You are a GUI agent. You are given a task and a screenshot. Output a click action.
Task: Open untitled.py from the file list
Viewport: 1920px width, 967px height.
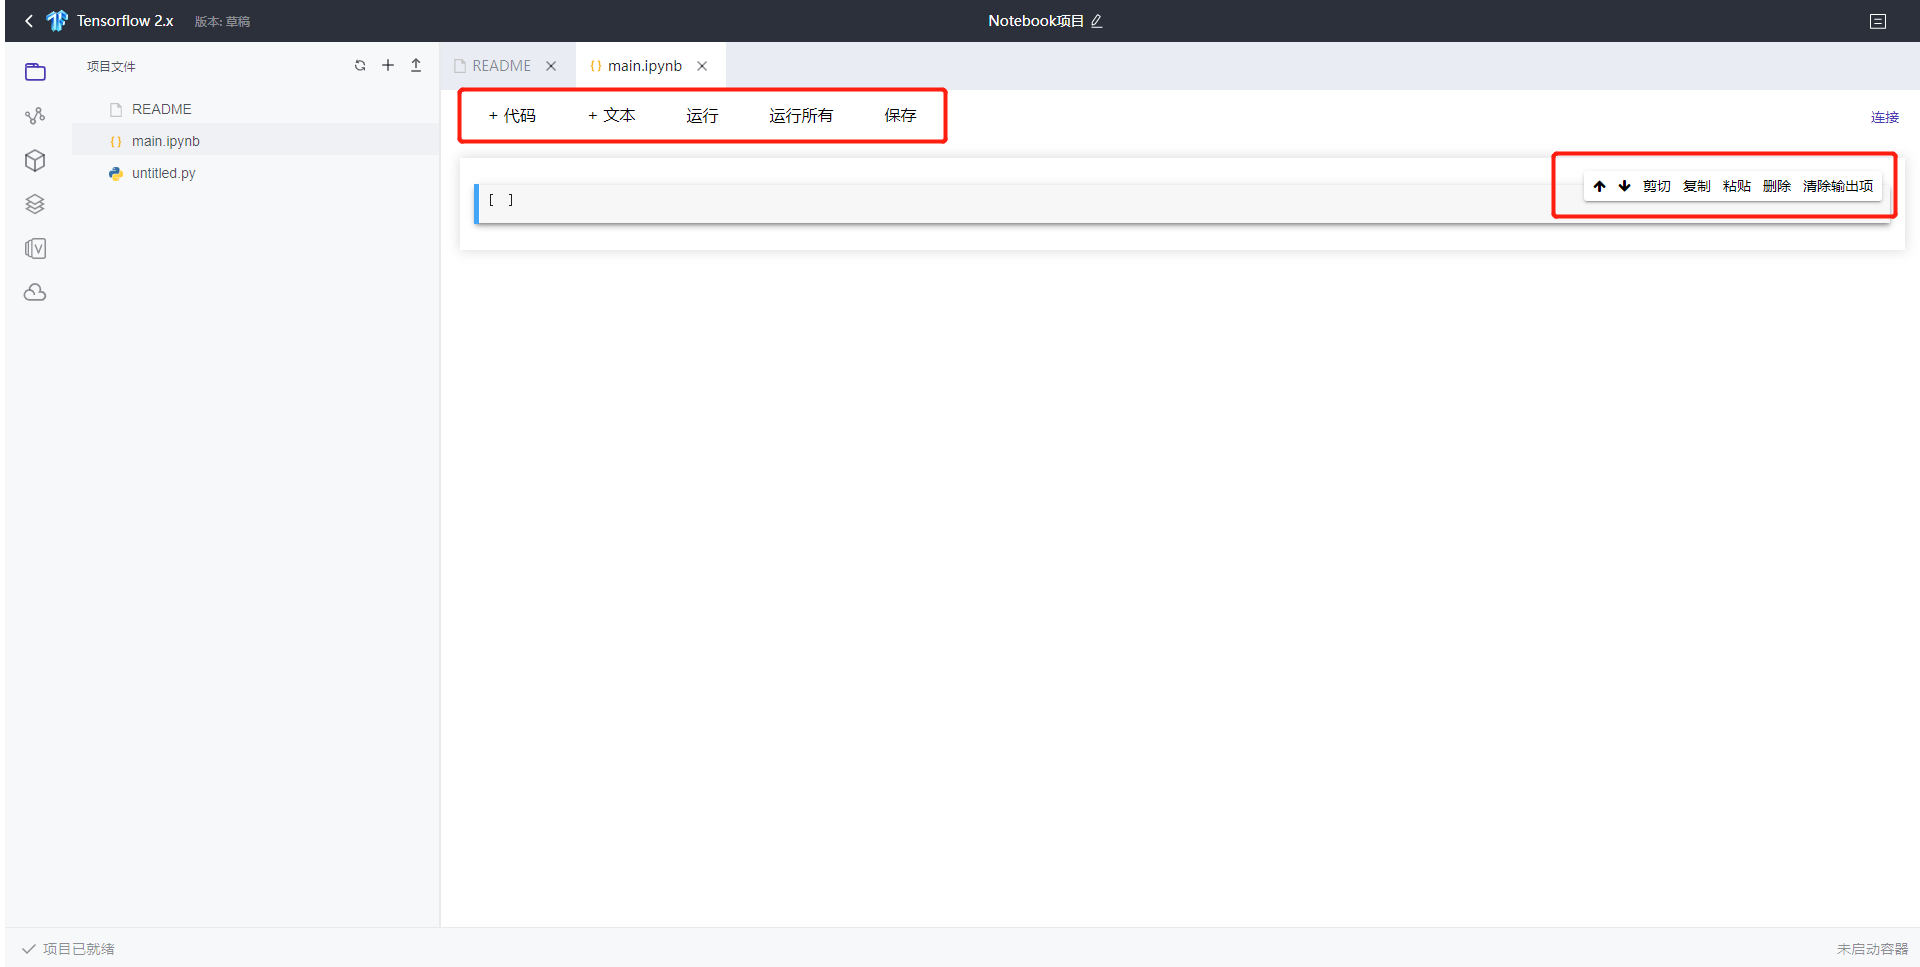point(164,172)
